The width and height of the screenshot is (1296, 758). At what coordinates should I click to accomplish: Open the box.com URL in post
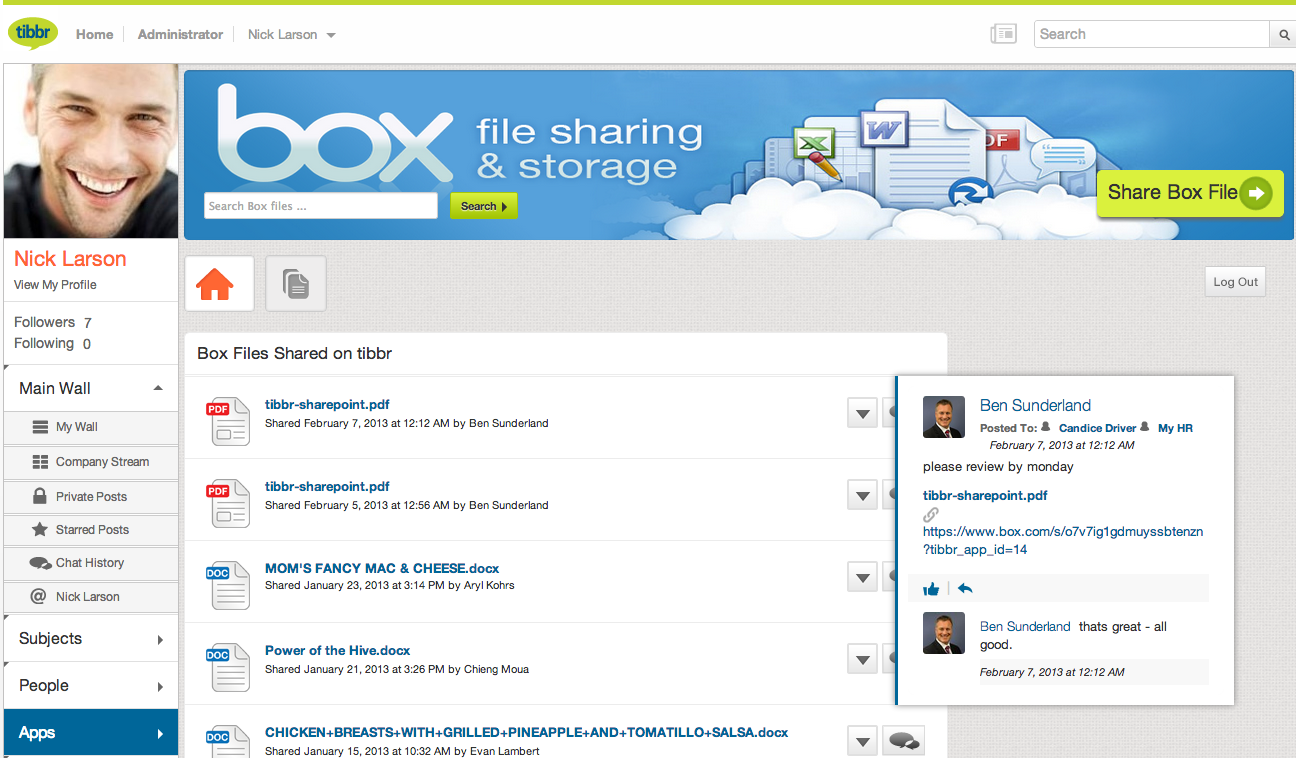point(1063,541)
